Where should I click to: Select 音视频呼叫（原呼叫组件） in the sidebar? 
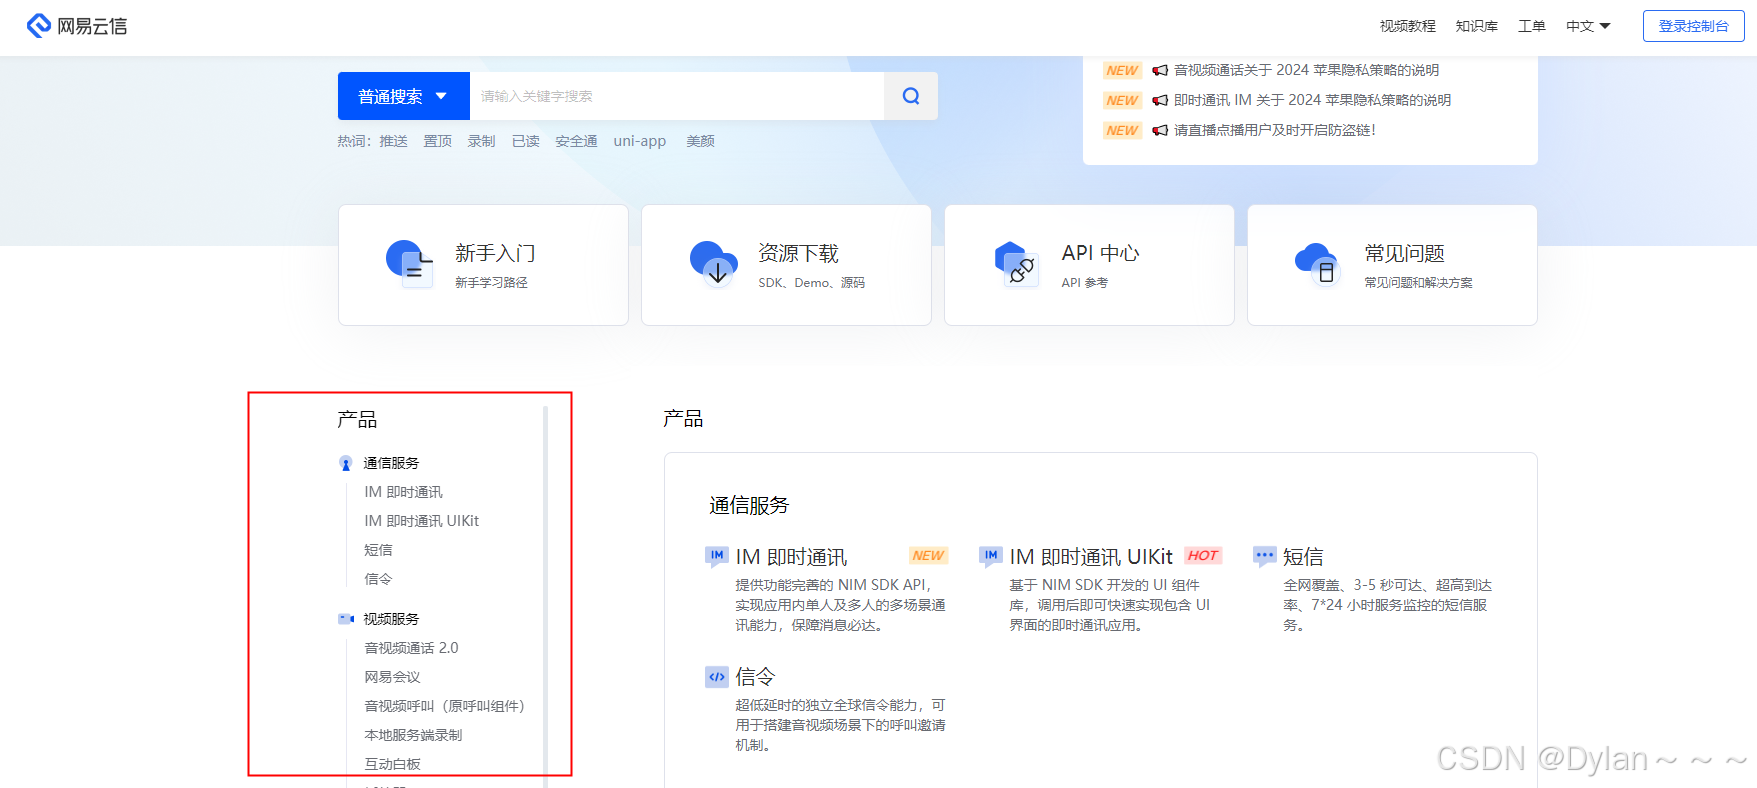tap(444, 706)
